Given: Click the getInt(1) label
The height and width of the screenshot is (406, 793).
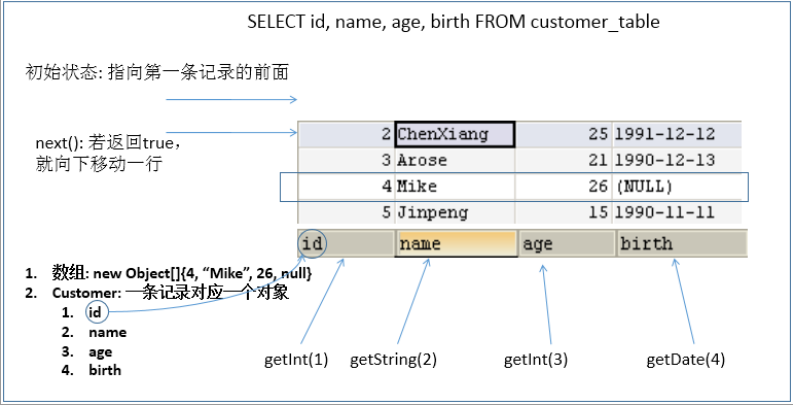Looking at the screenshot, I should [x=296, y=360].
